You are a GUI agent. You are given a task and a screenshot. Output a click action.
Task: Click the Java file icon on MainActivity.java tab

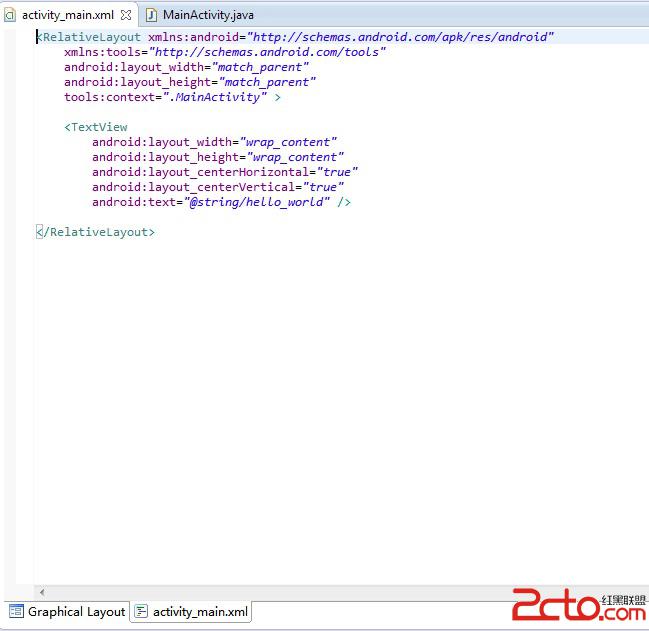pos(151,15)
